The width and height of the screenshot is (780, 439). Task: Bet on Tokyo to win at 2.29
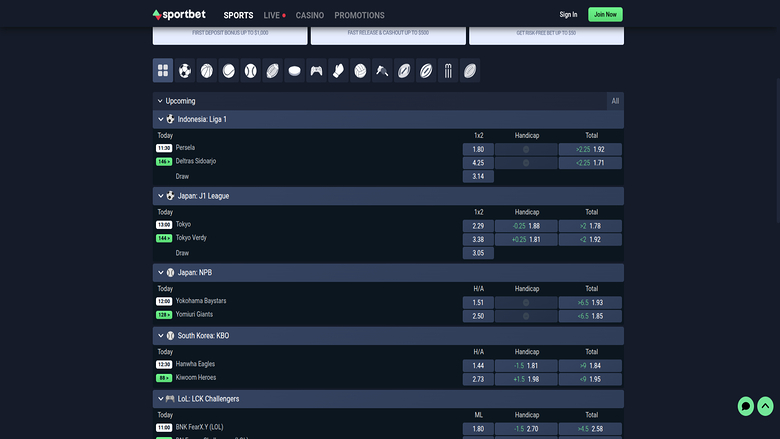pos(478,226)
